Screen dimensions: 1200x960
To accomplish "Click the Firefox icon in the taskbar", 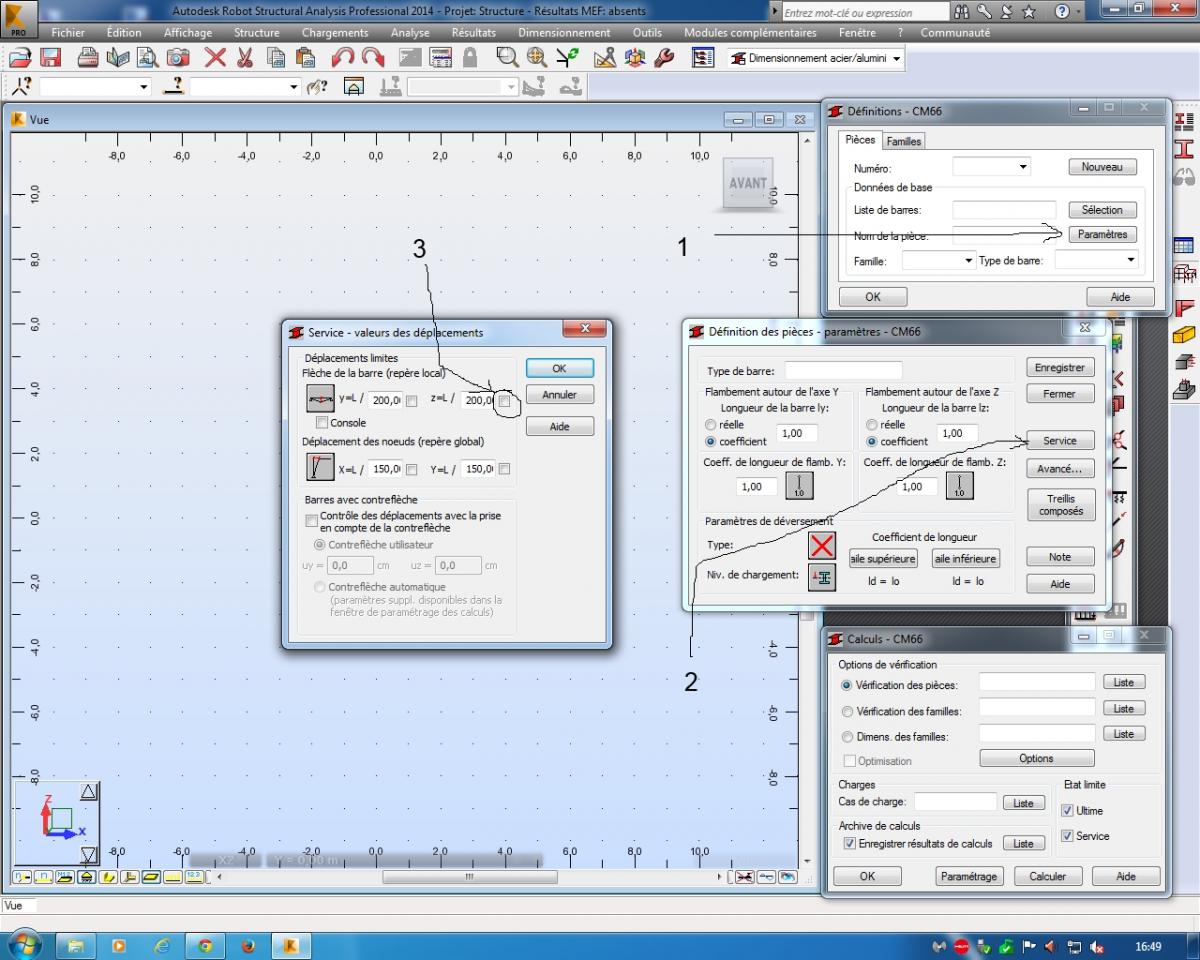I will (248, 945).
